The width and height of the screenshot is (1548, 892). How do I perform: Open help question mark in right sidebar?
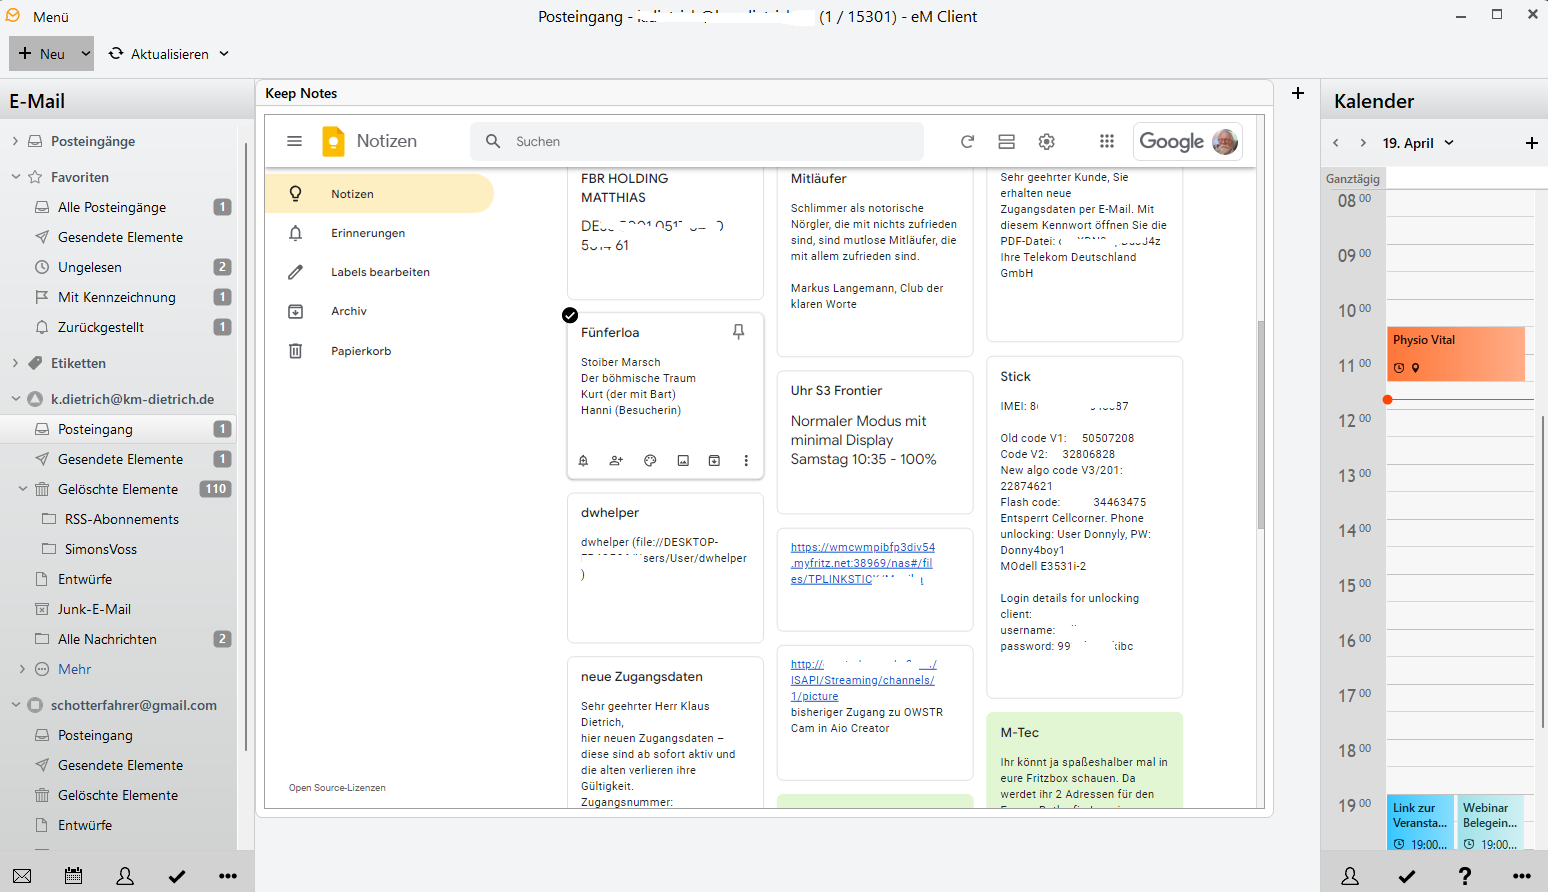click(x=1464, y=876)
